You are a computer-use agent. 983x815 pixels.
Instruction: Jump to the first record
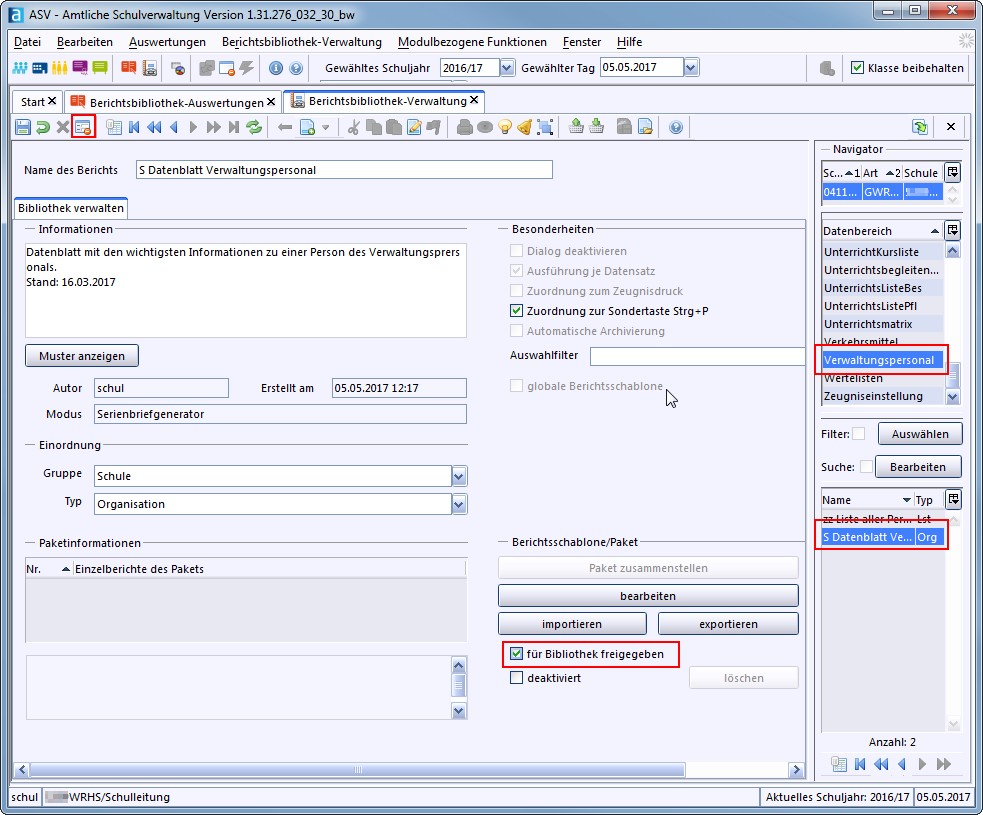[x=134, y=127]
